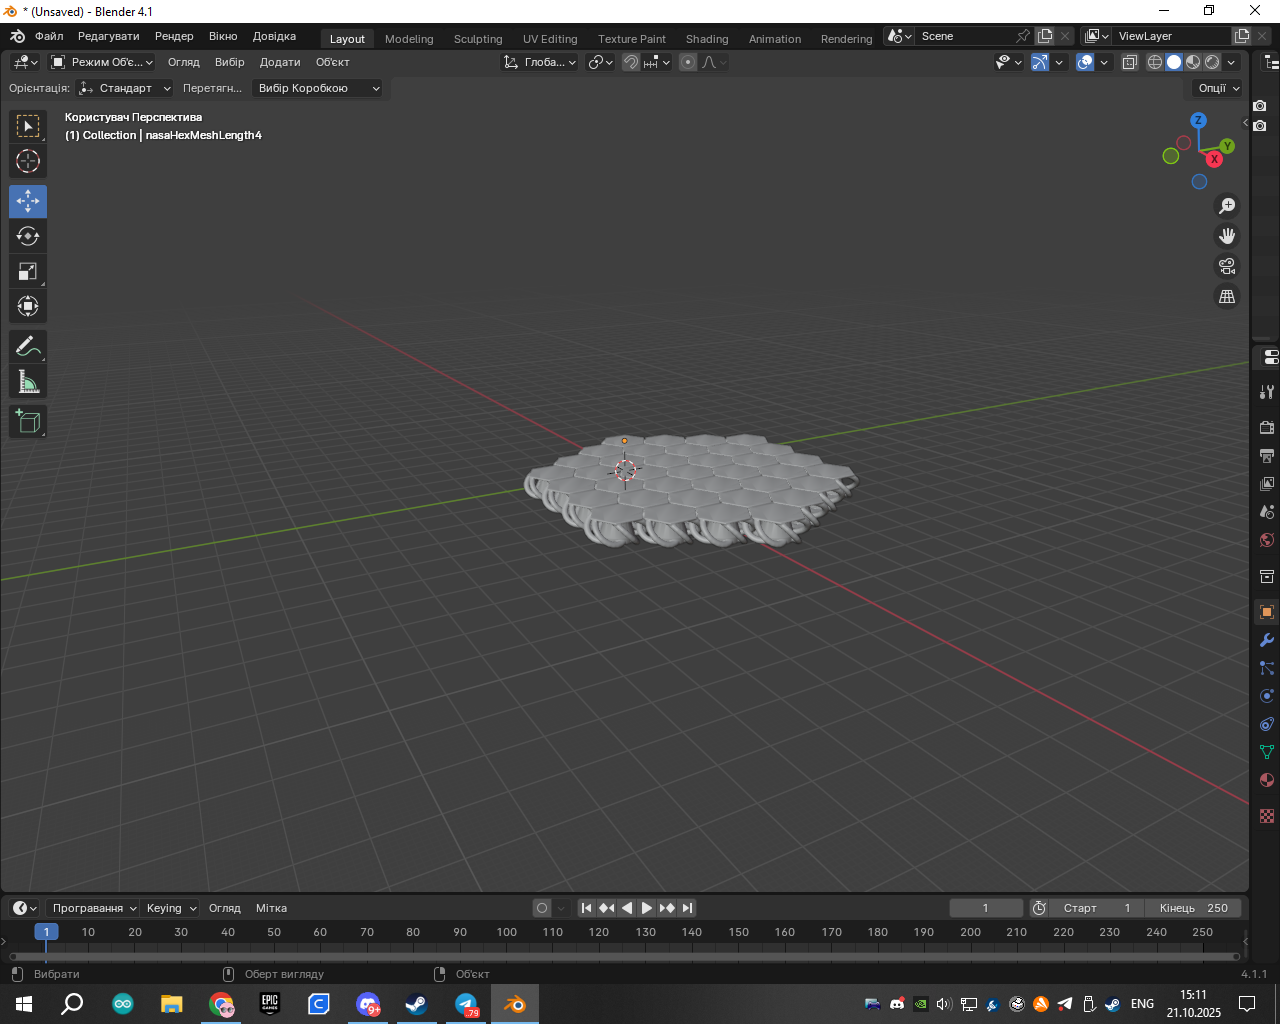Select the Scale tool
The image size is (1280, 1024).
pos(28,271)
